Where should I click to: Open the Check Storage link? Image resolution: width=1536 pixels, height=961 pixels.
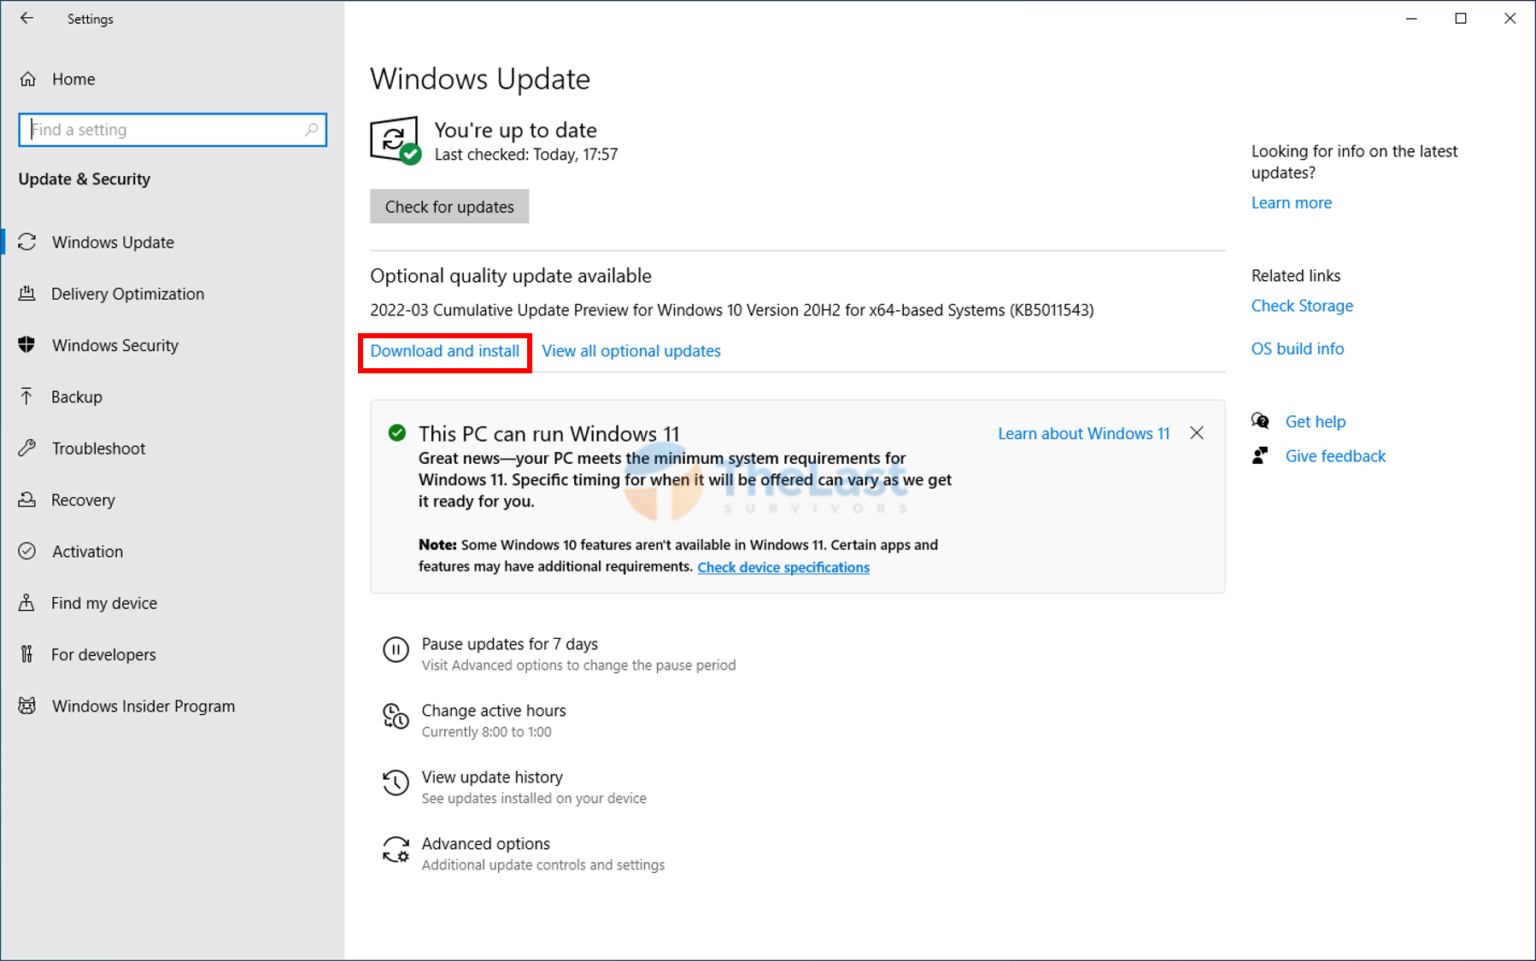1302,306
